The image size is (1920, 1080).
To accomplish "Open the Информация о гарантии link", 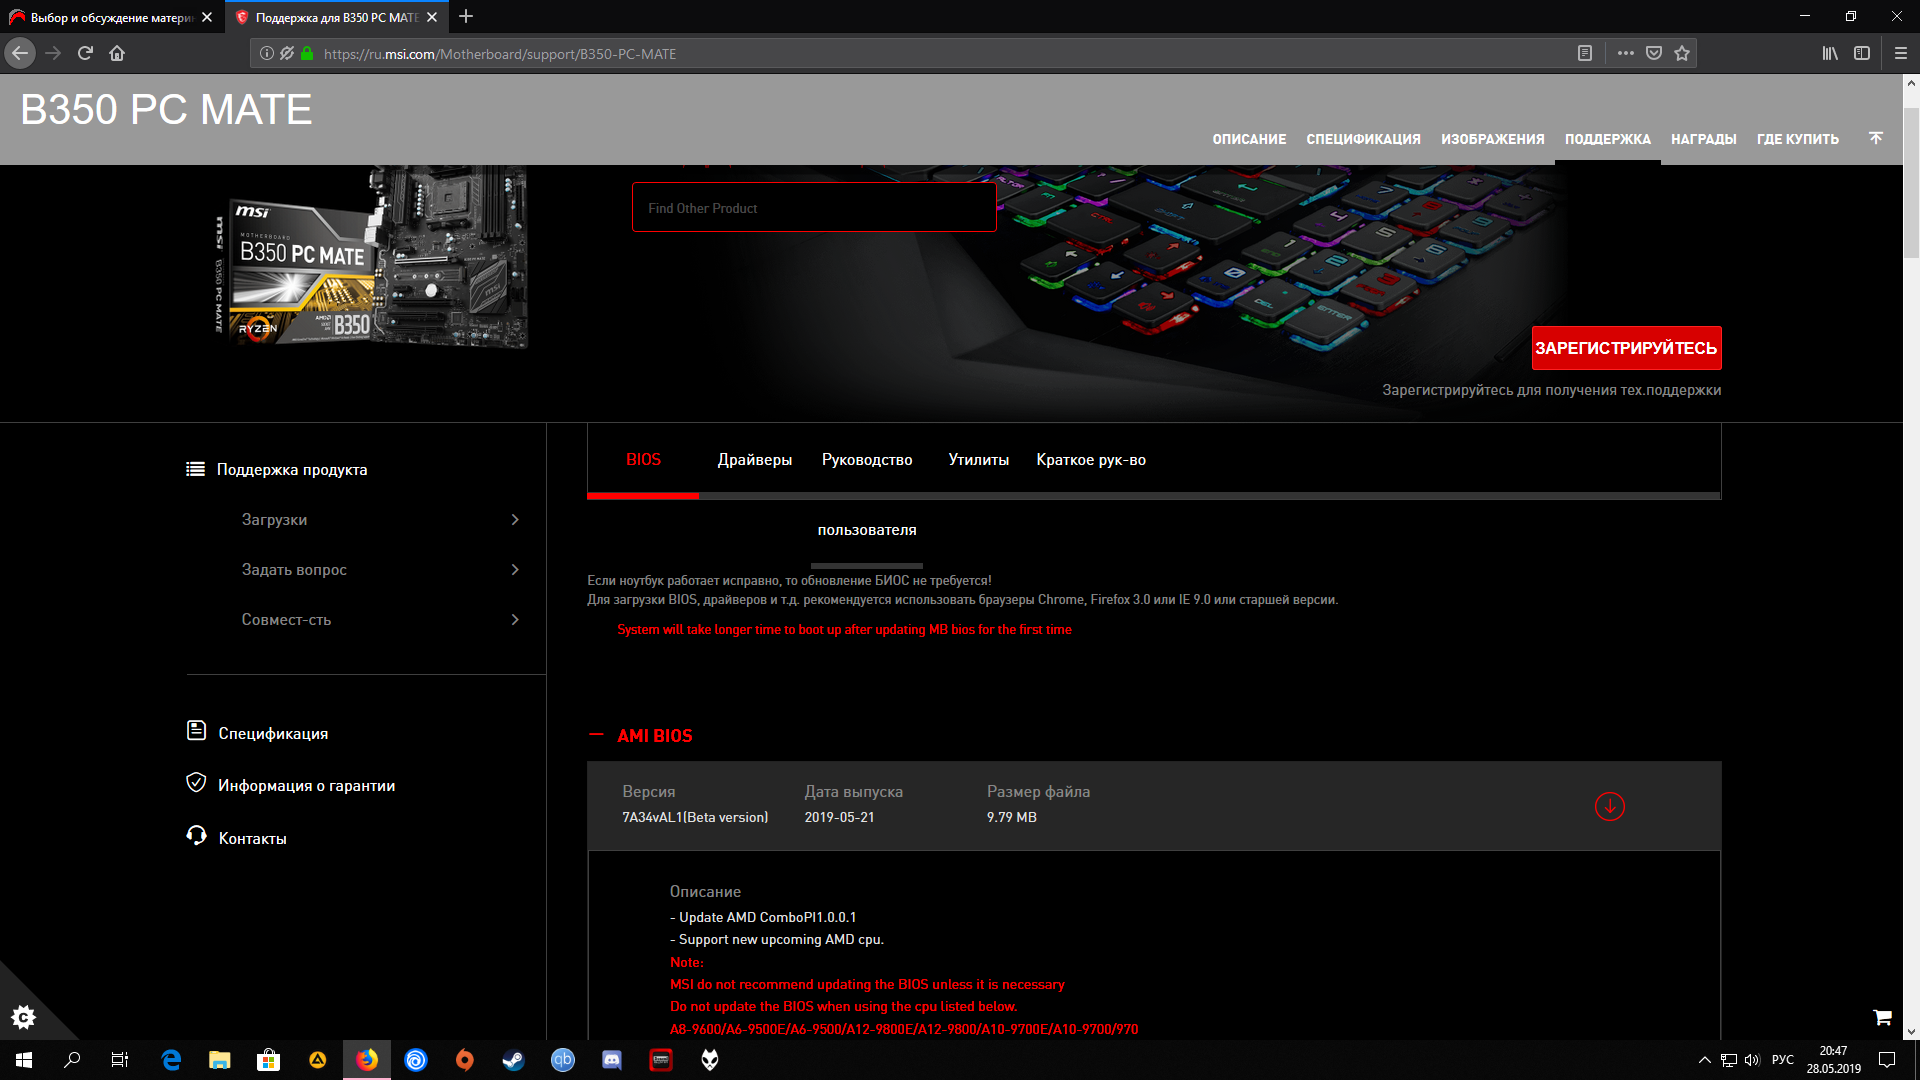I will coord(306,786).
